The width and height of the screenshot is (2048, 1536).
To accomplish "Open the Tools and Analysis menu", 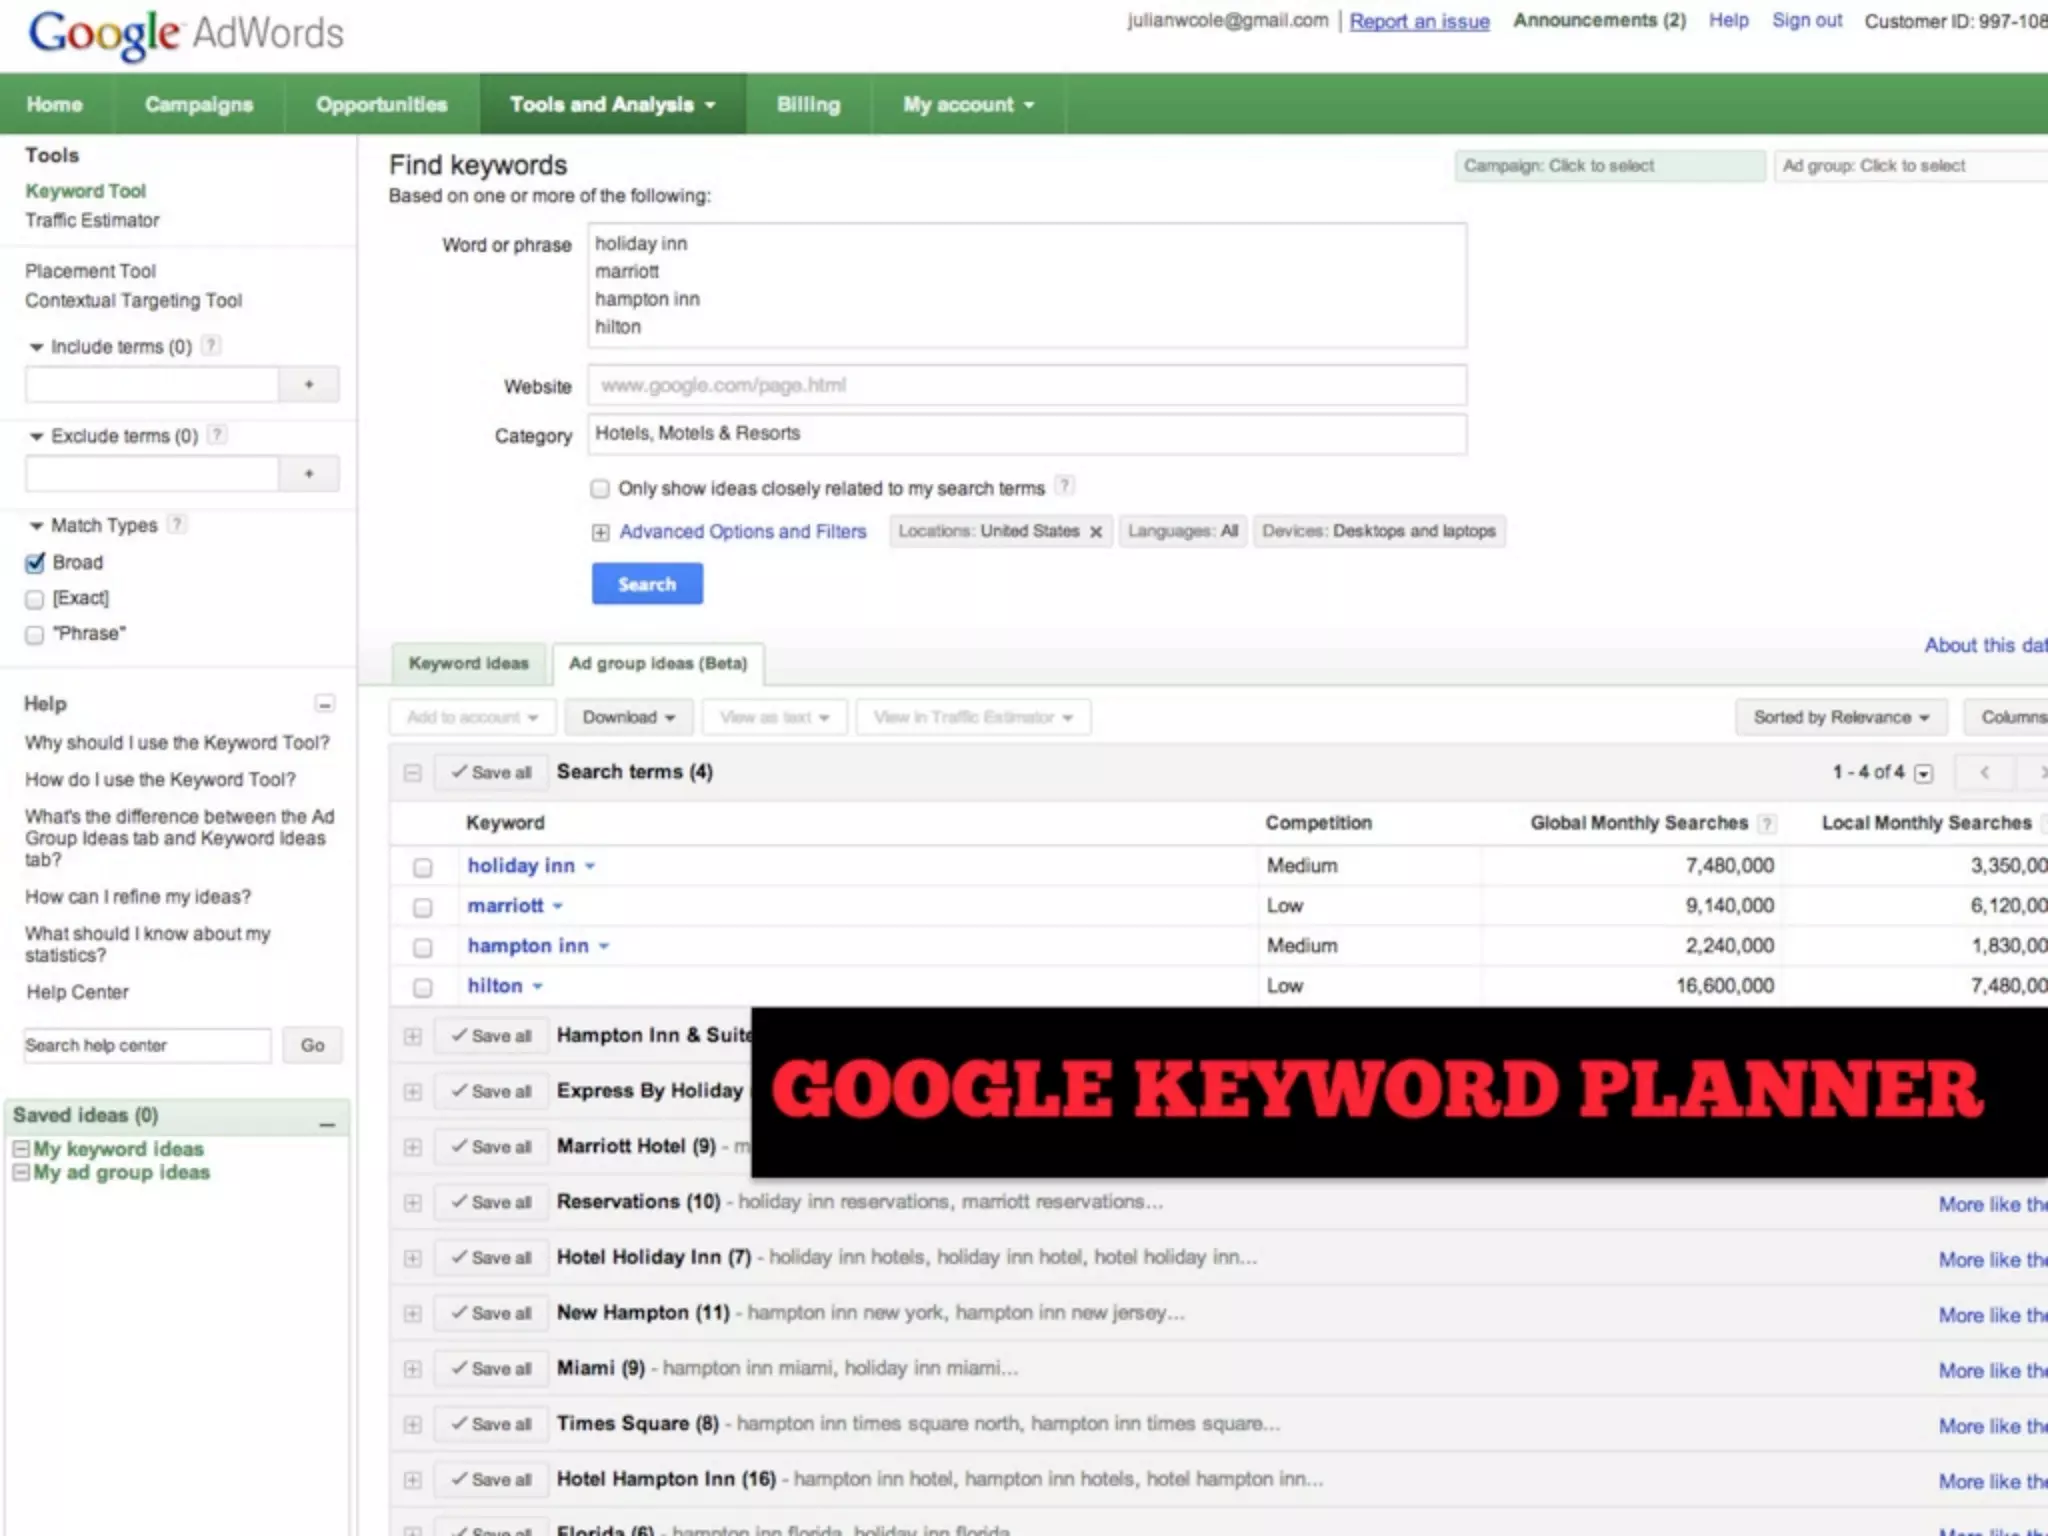I will (612, 105).
